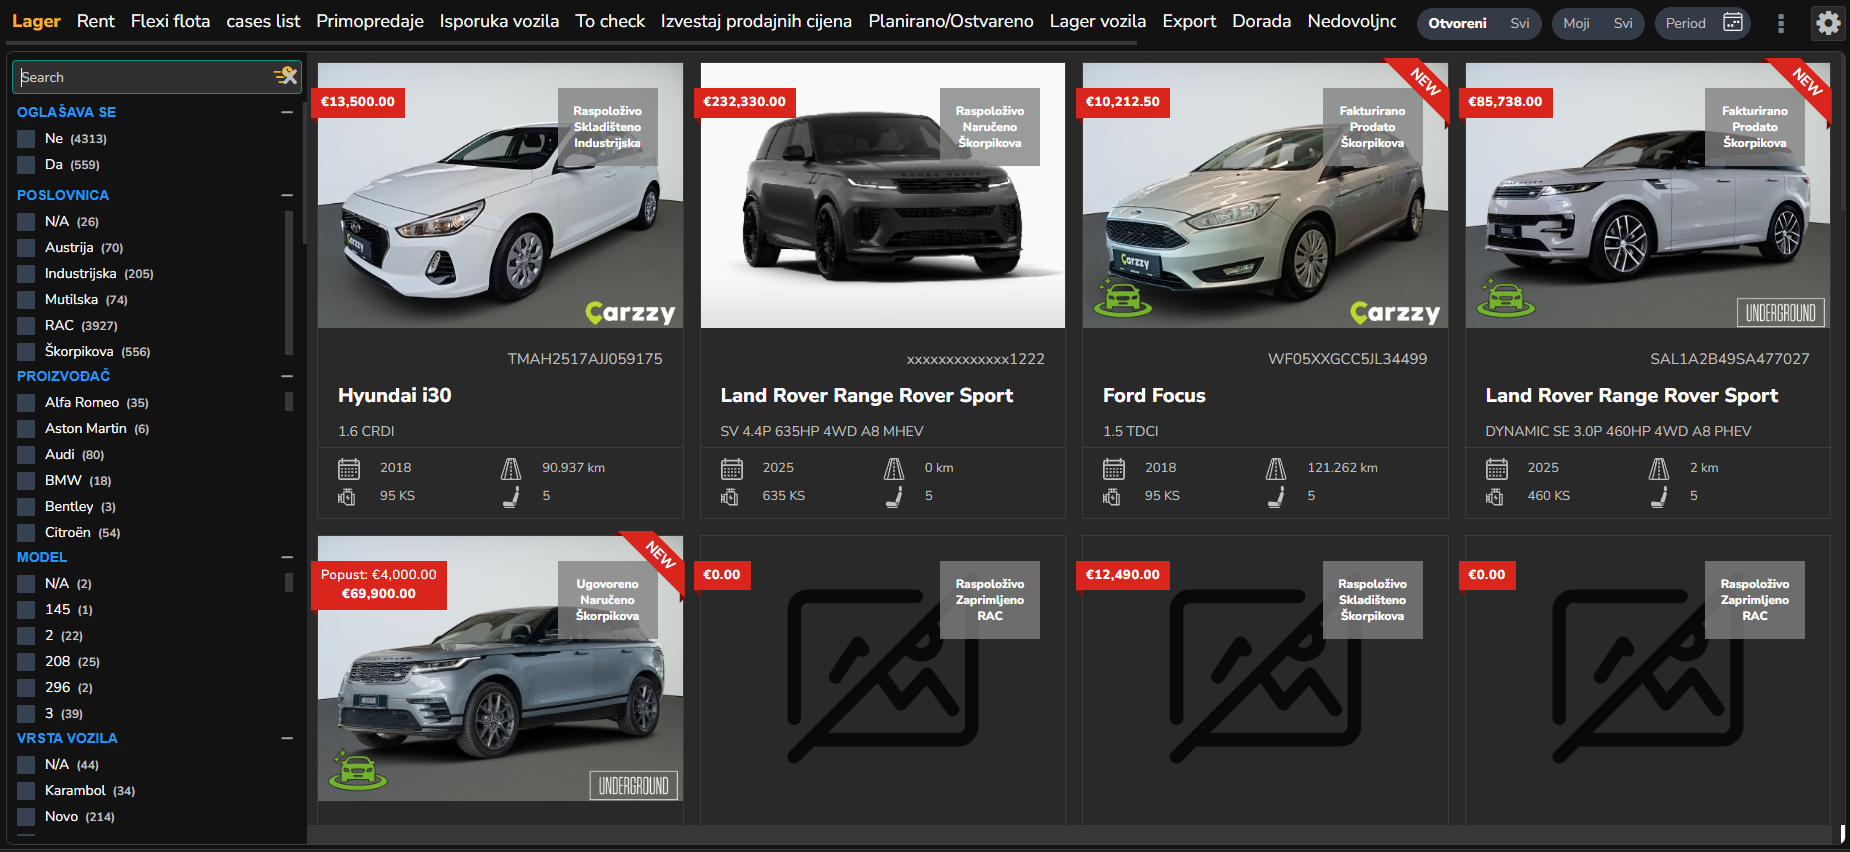Click green car badge on €69,900.00 card photo
This screenshot has height=852, width=1850.
357,770
